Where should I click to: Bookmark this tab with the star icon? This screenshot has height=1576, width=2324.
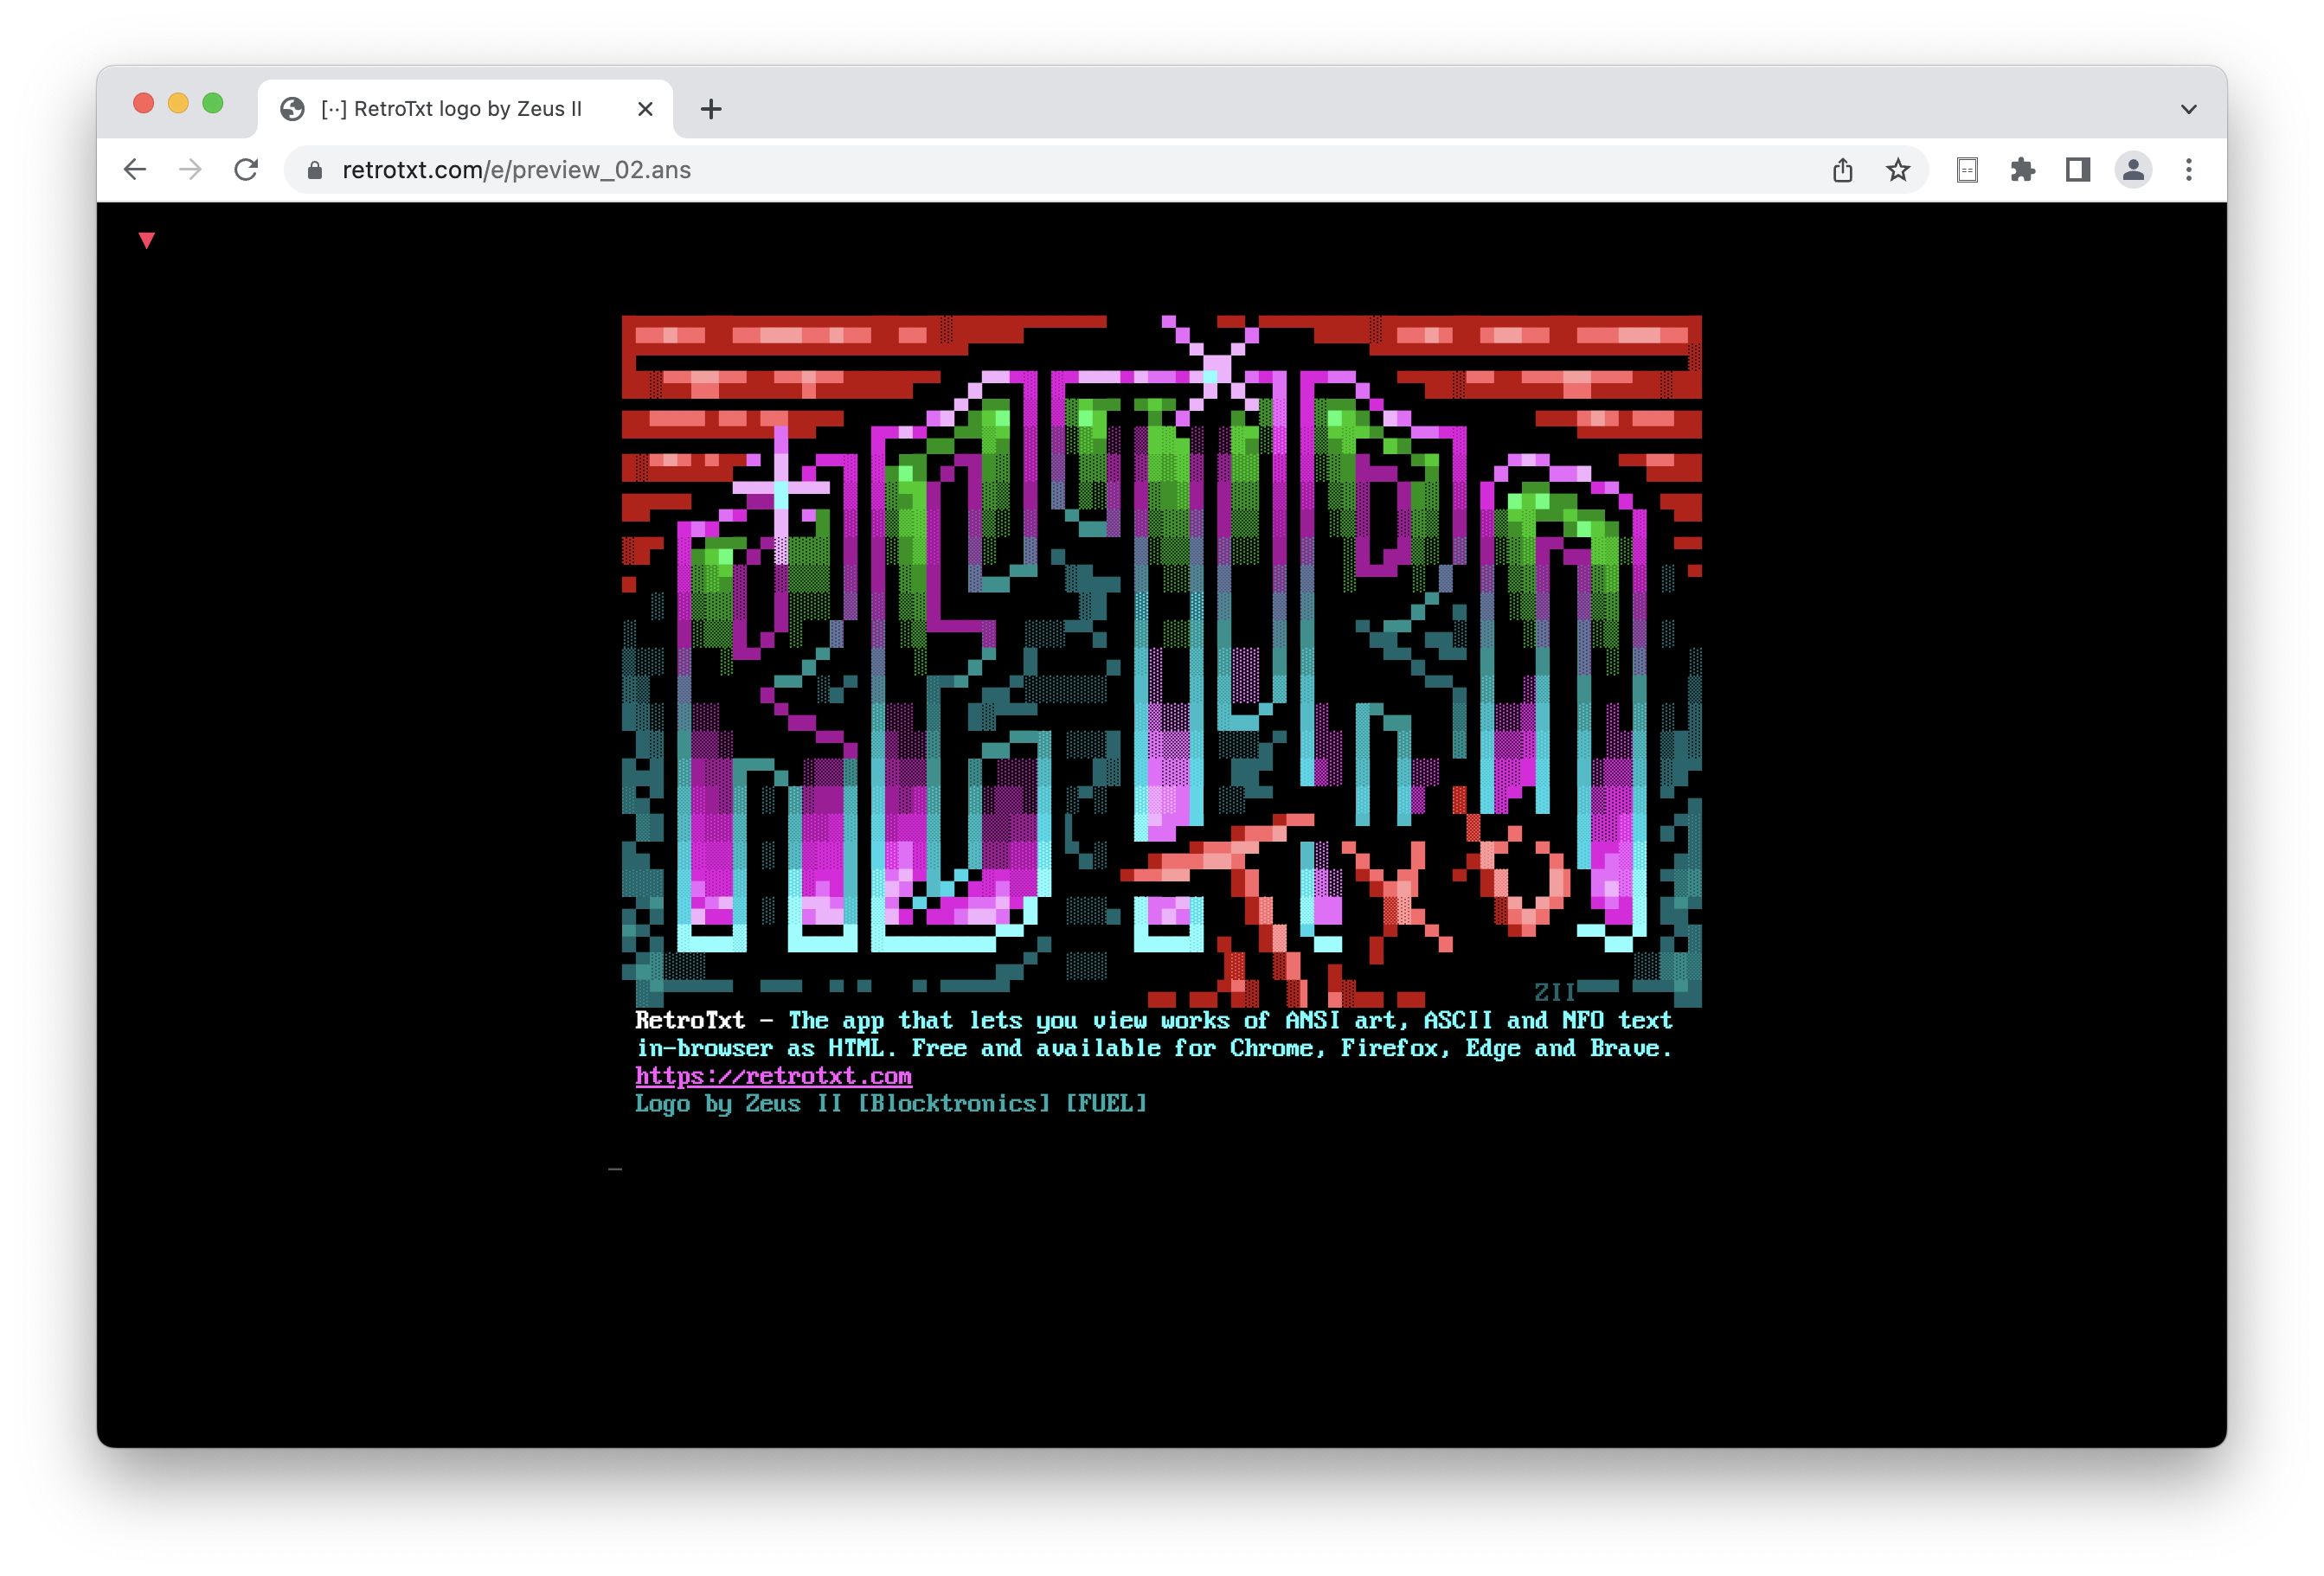pos(1898,170)
